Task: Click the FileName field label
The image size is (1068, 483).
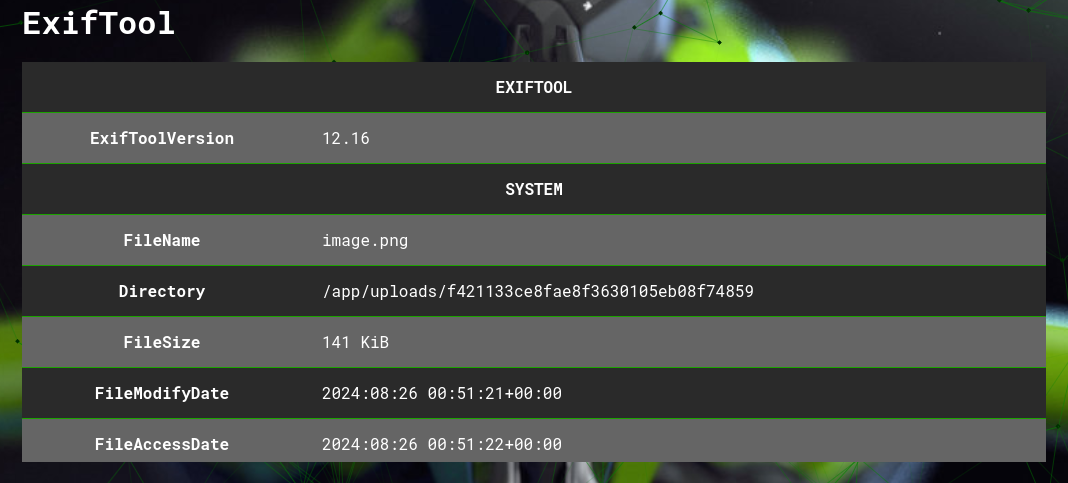Action: click(161, 240)
